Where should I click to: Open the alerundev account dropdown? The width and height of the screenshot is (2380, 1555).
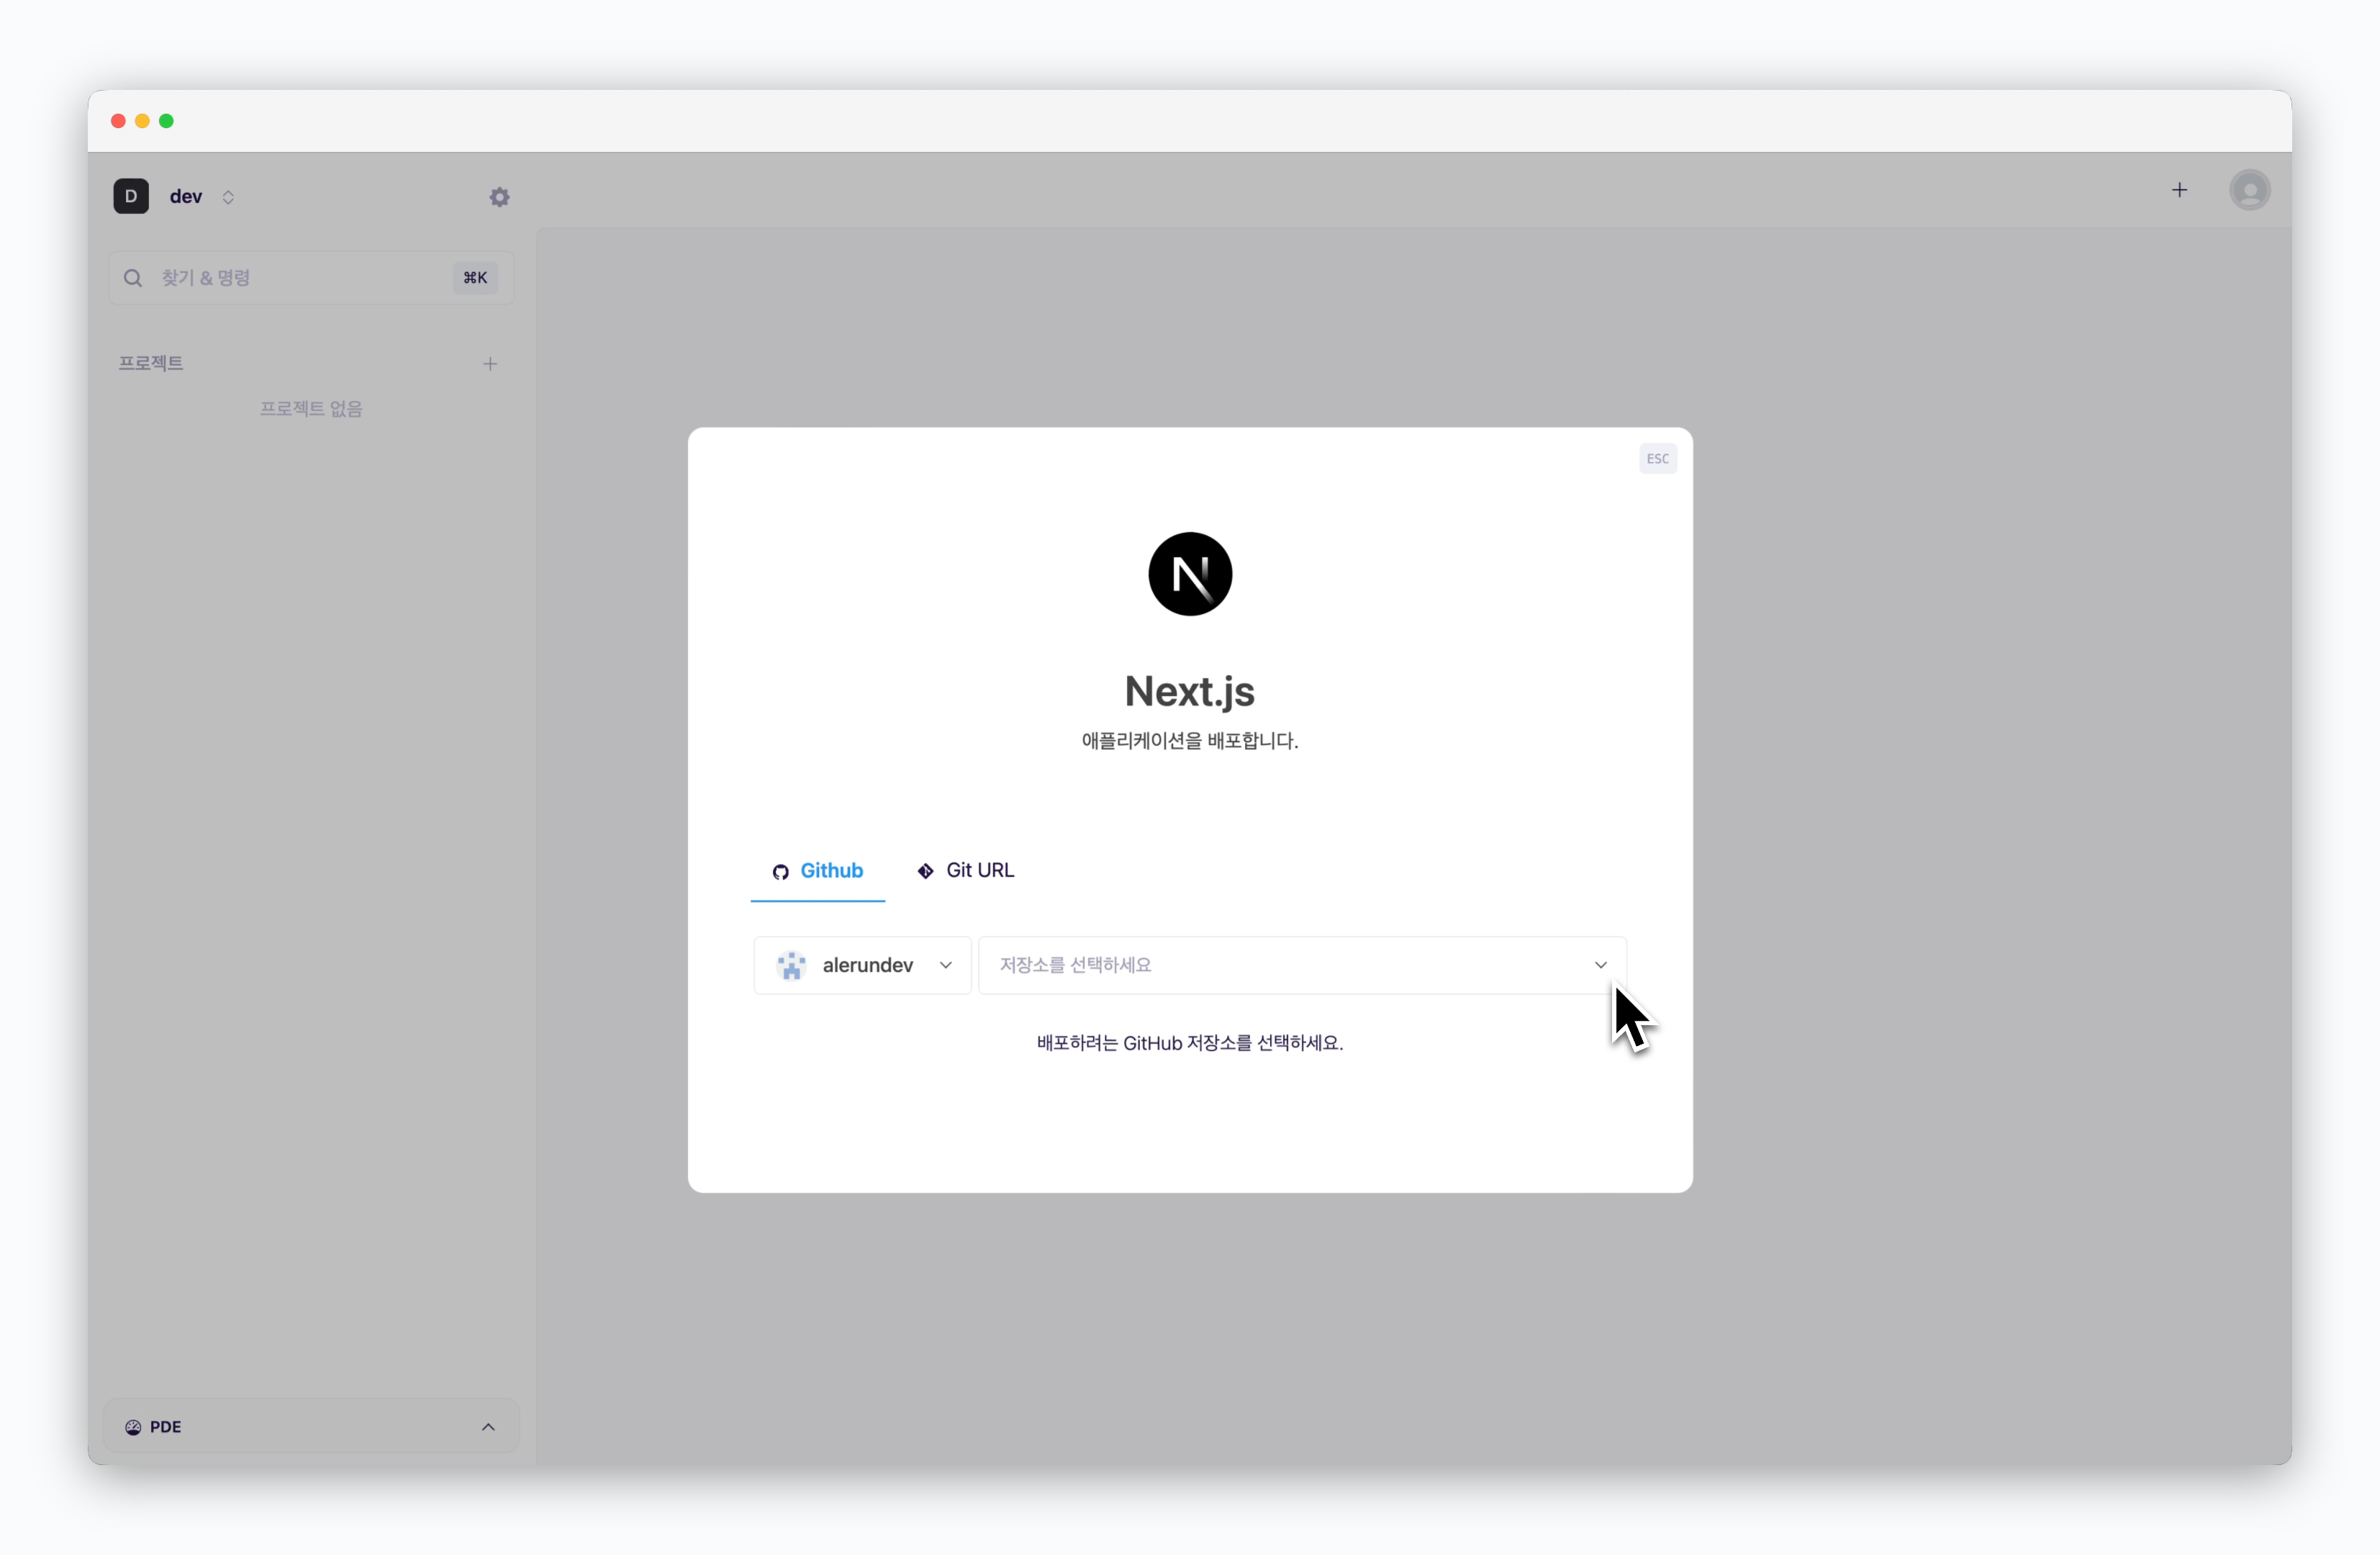[862, 965]
